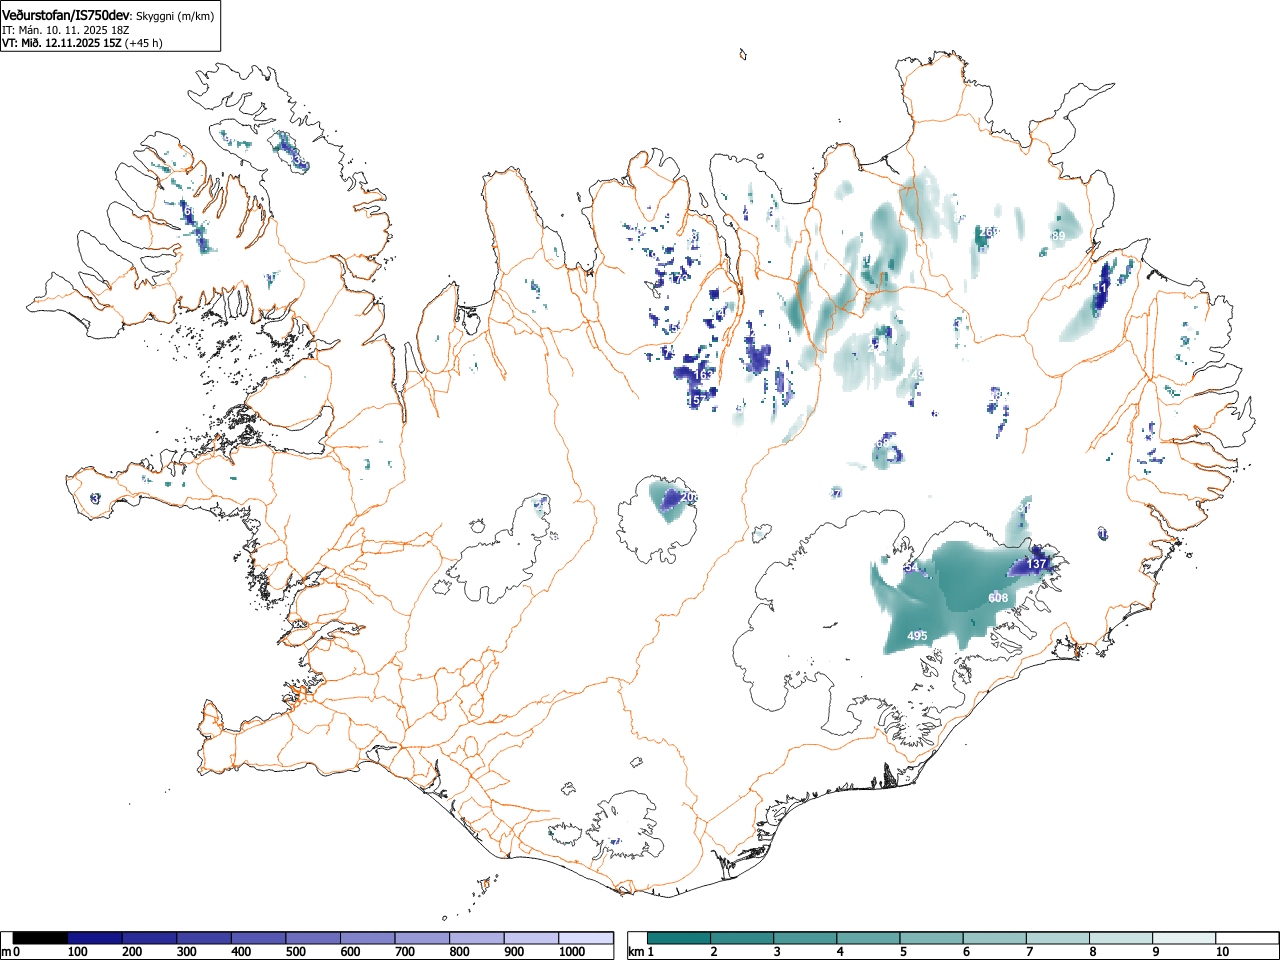Click the black 0–100 m legend swatch
This screenshot has height=960, width=1280.
[41, 938]
